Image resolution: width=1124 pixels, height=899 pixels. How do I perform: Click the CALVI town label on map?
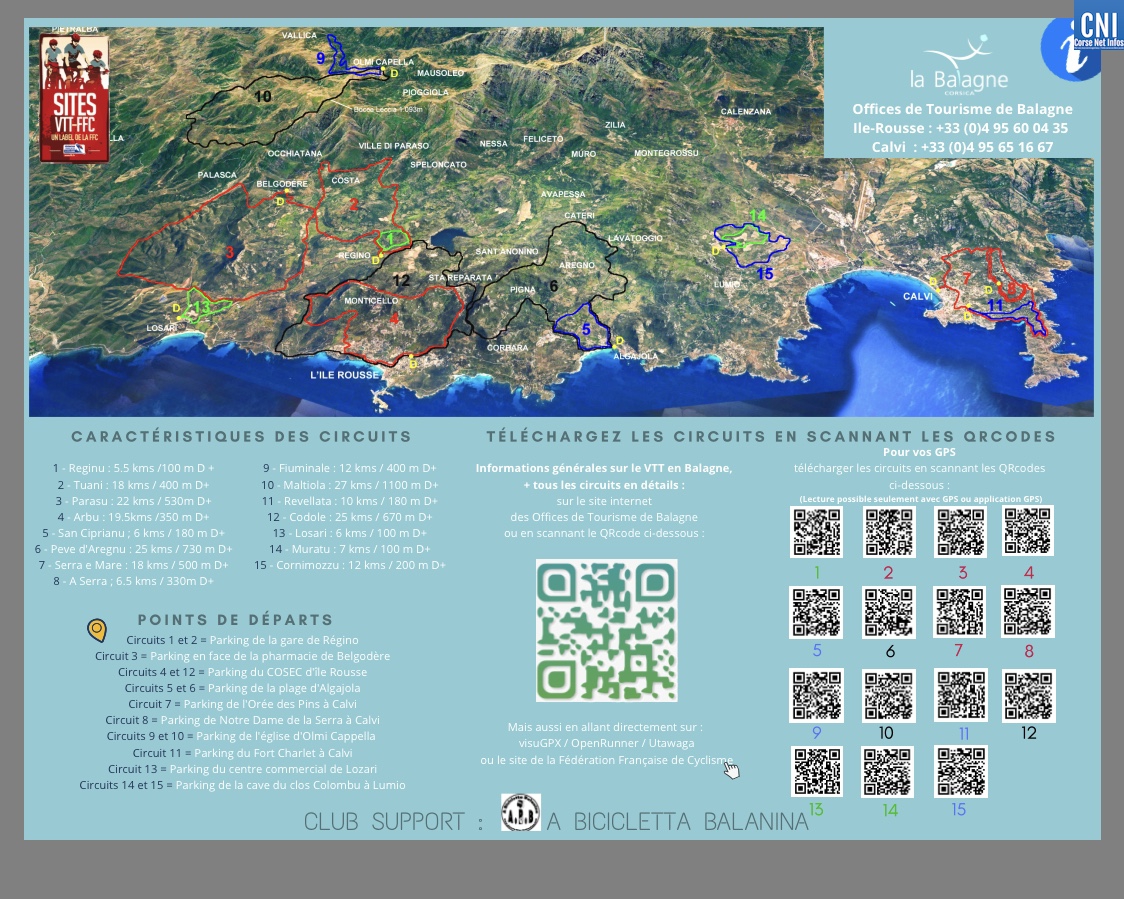(917, 296)
